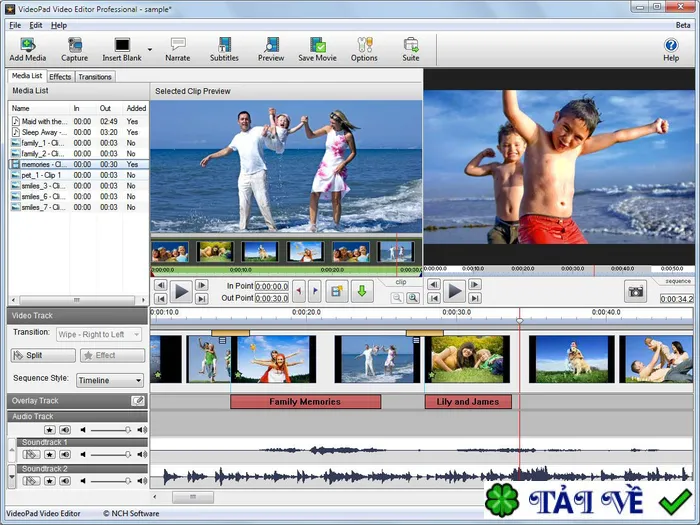Open the Transition Wipe - Right to Left dropdown
Screen dimensions: 700x525
[99, 334]
